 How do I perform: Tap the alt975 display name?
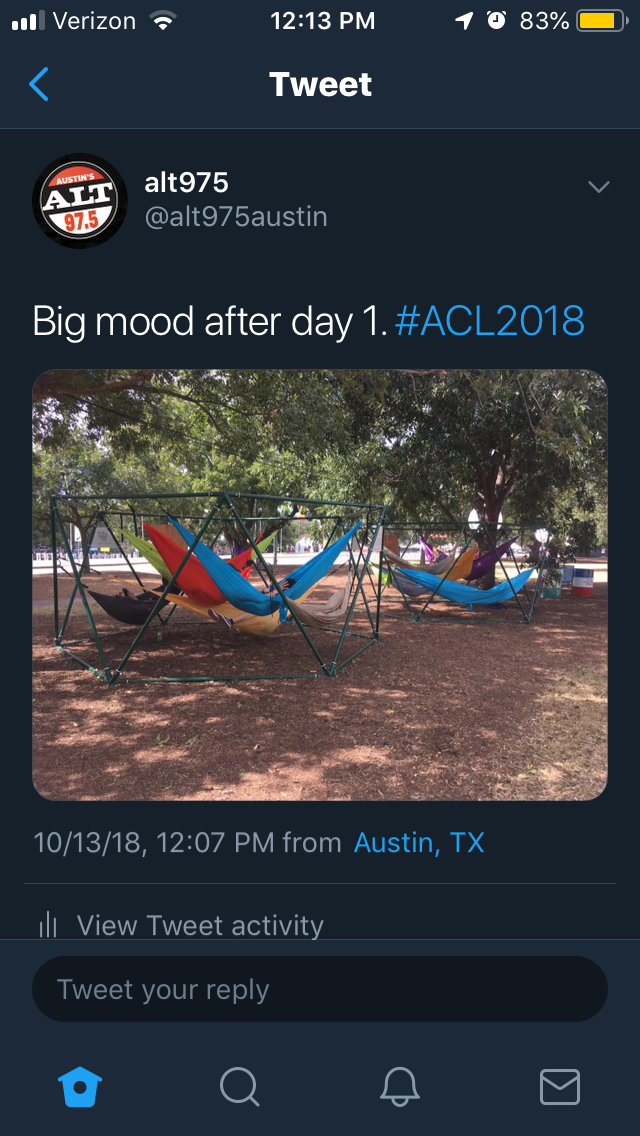(x=186, y=183)
